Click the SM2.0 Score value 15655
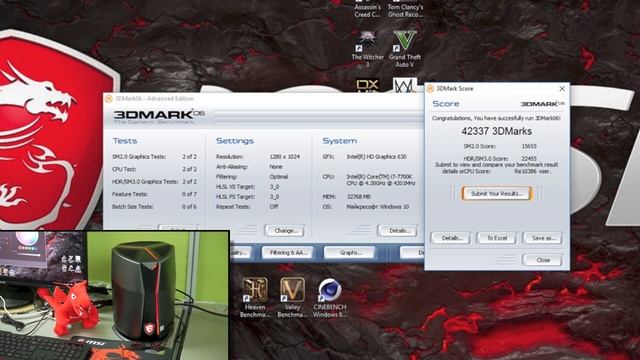640x360 pixels. coord(529,146)
